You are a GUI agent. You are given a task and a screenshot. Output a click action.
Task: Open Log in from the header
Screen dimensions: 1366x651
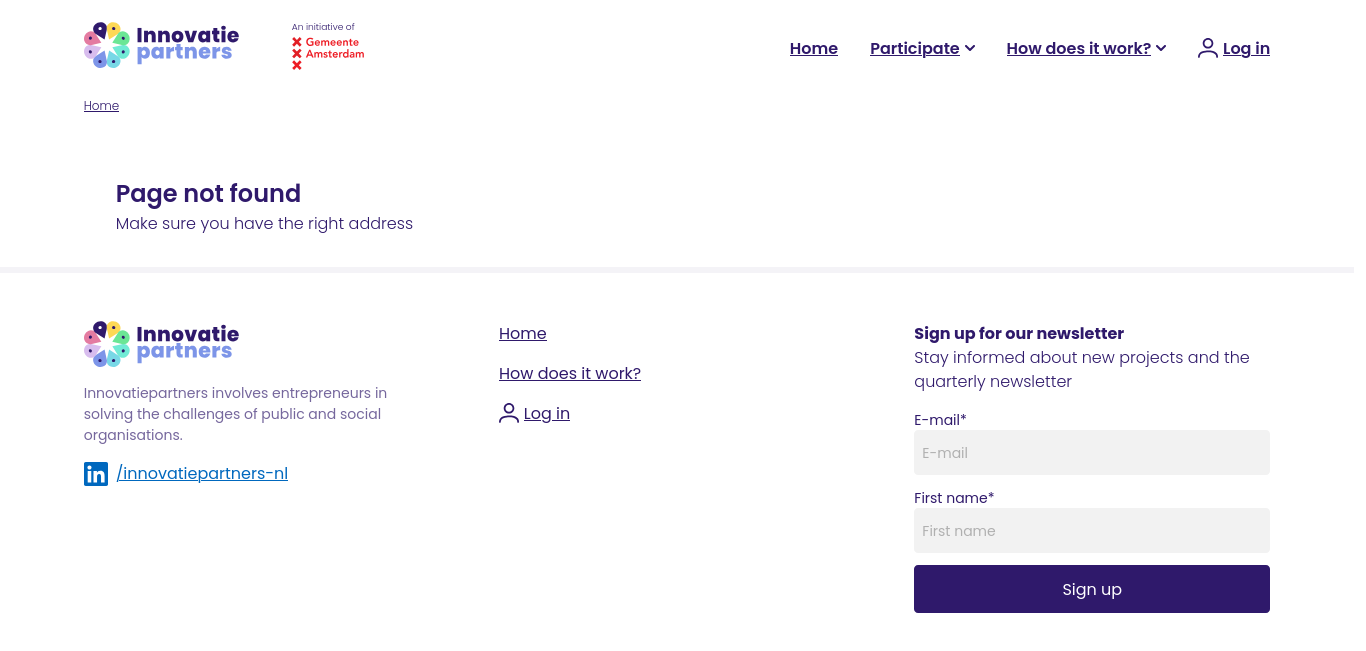tap(1246, 48)
